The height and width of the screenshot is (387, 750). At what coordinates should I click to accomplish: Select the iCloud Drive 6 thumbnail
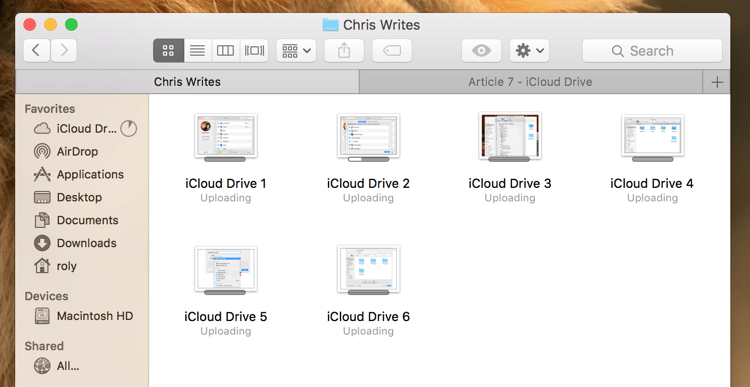(x=368, y=270)
